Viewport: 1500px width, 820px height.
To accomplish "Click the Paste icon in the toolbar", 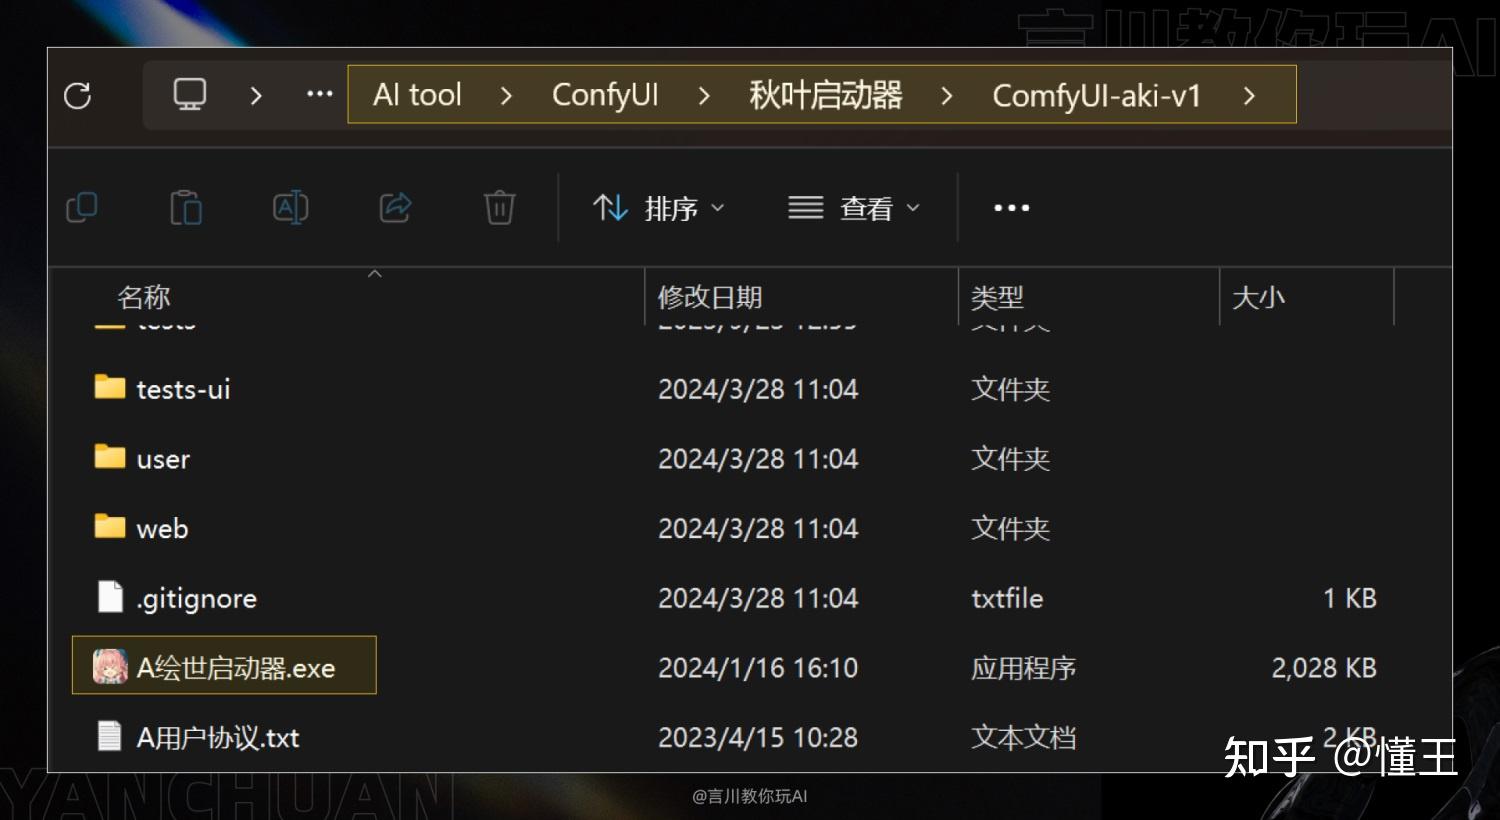I will (x=186, y=207).
